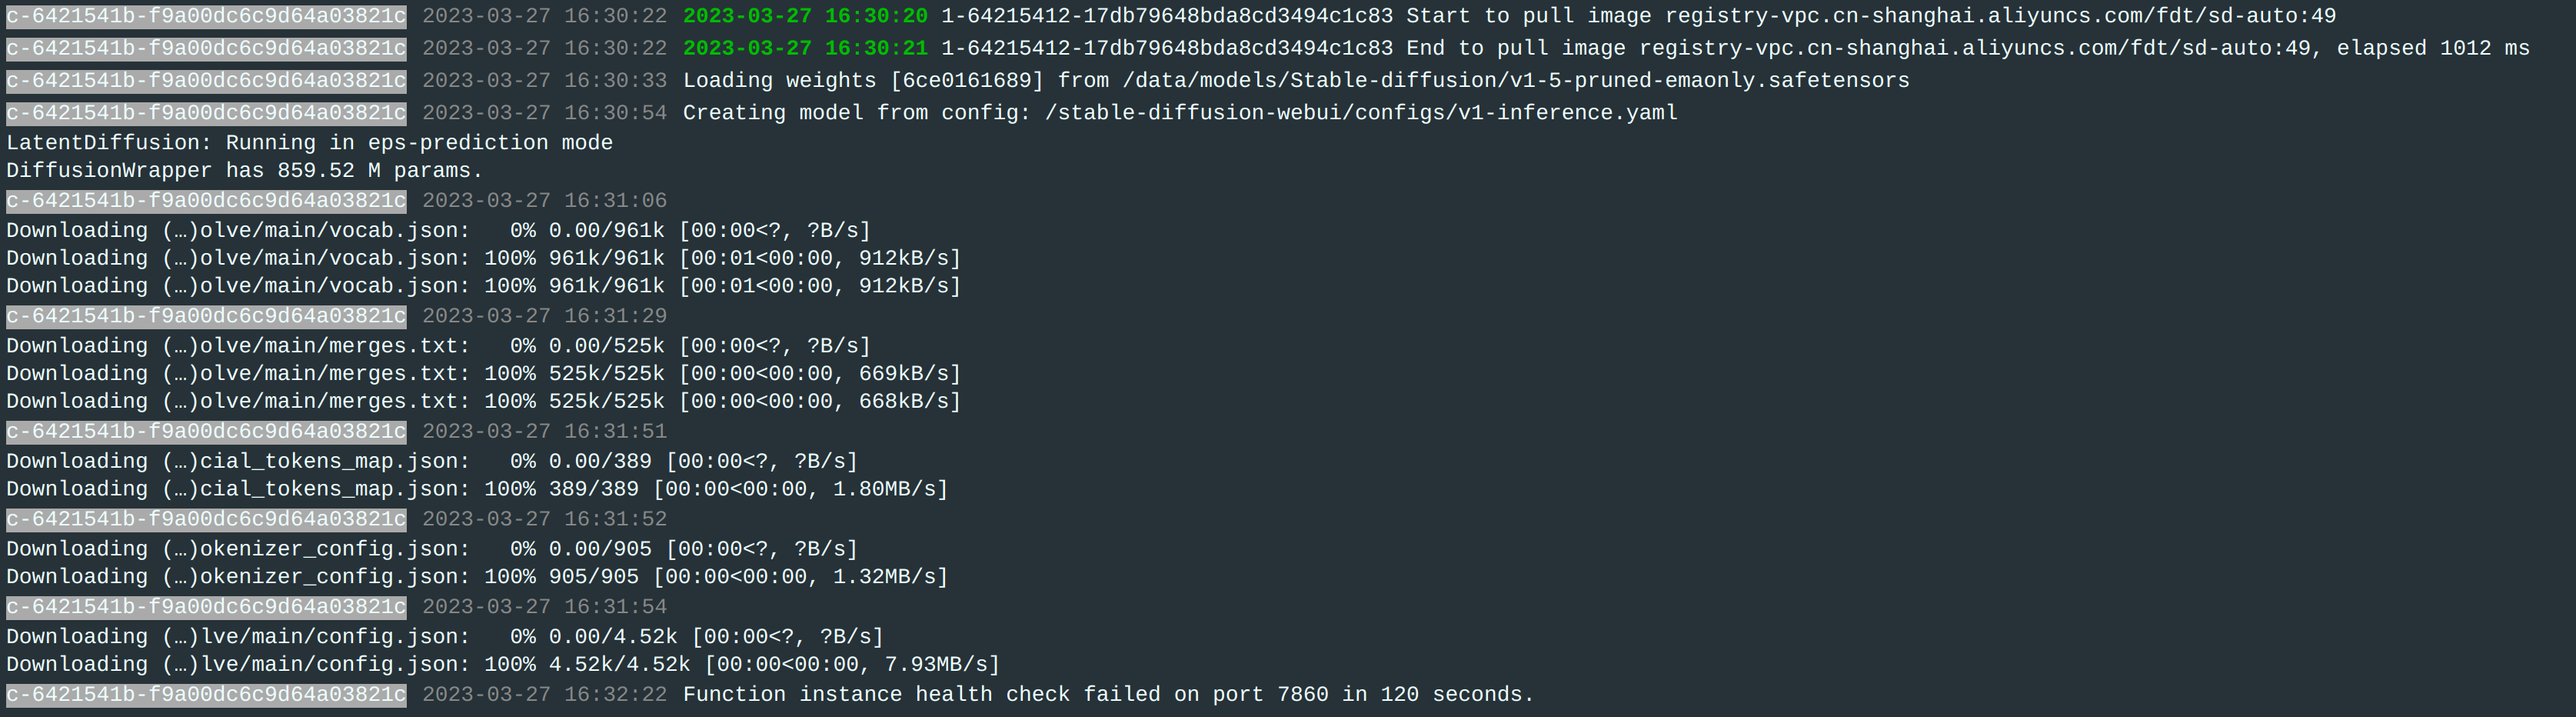The width and height of the screenshot is (2576, 717).
Task: Click the green timestamp 2023-03-27 16:30:20
Action: tap(805, 16)
